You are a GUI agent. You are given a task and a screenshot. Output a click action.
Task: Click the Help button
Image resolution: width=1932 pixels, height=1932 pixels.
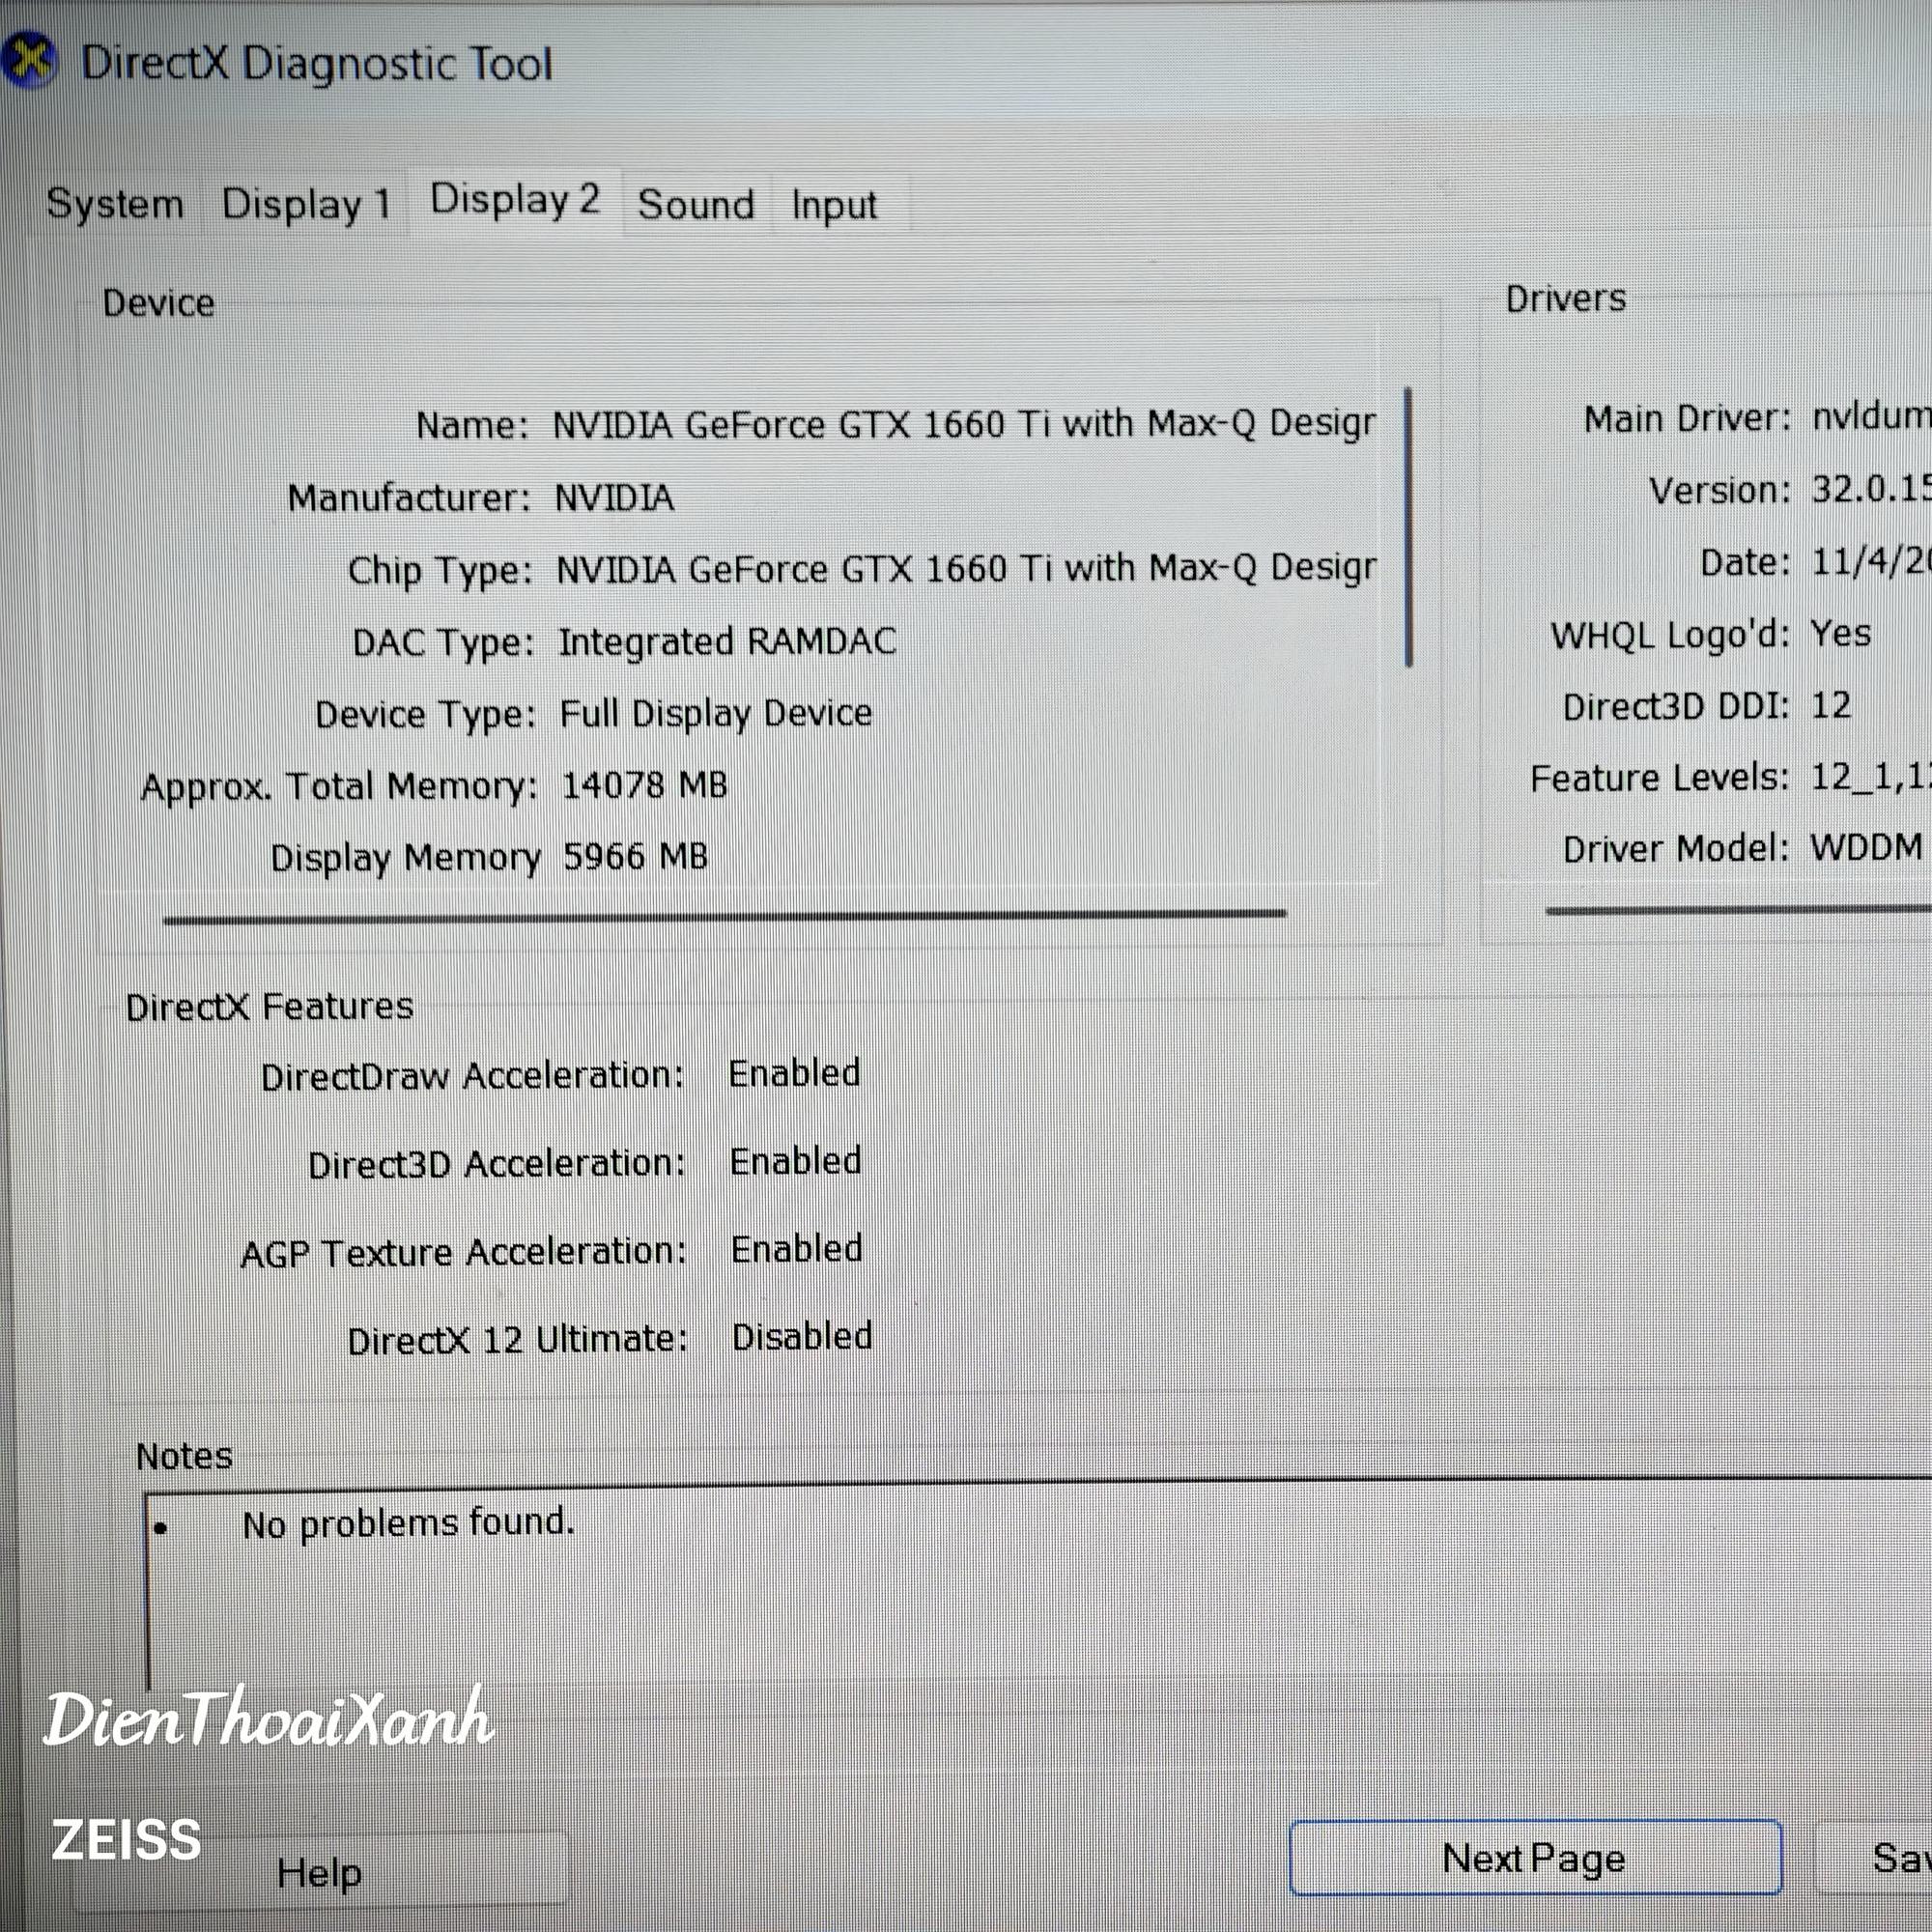tap(319, 1871)
